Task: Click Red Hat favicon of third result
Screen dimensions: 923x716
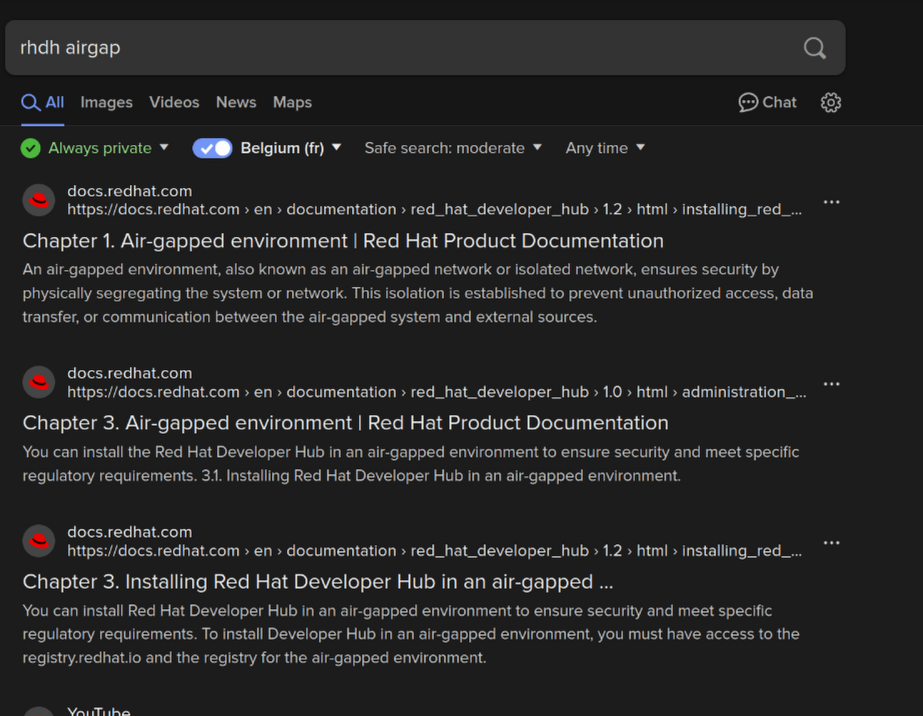Action: (x=39, y=541)
